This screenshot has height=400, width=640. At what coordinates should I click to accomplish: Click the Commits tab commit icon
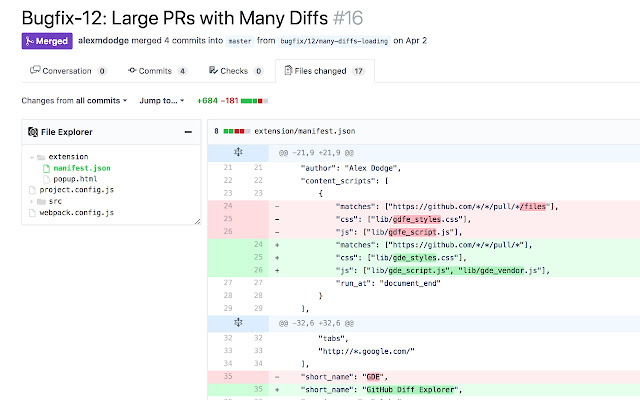(134, 71)
